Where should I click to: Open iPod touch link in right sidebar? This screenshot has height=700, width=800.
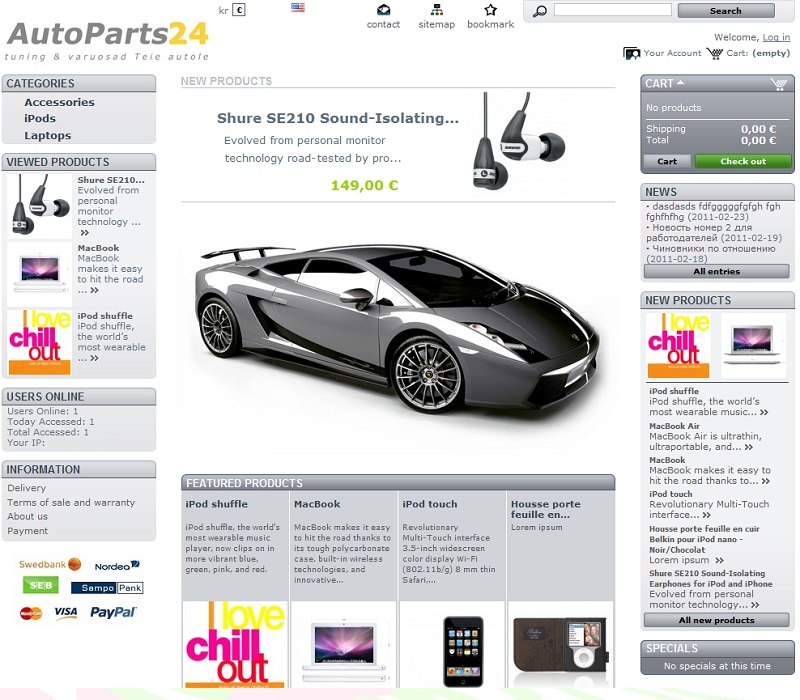[x=670, y=494]
